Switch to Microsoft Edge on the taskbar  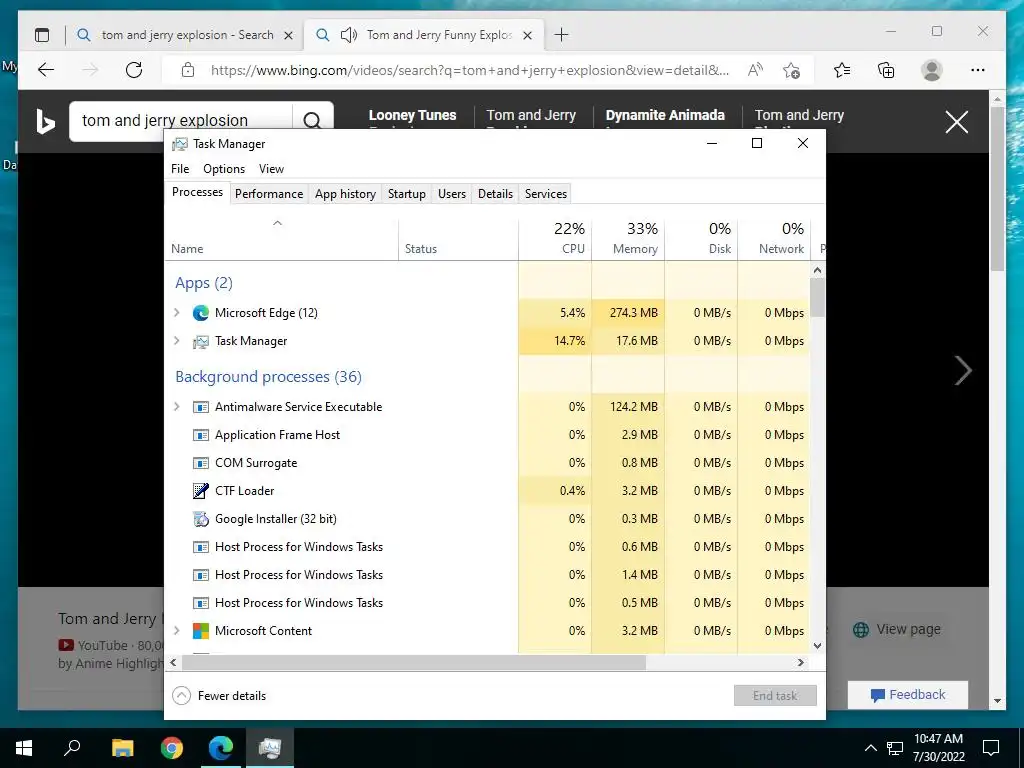(x=221, y=748)
